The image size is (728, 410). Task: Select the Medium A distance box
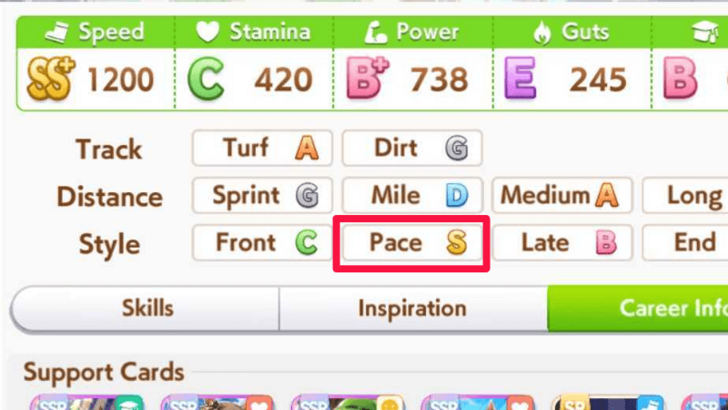point(562,195)
